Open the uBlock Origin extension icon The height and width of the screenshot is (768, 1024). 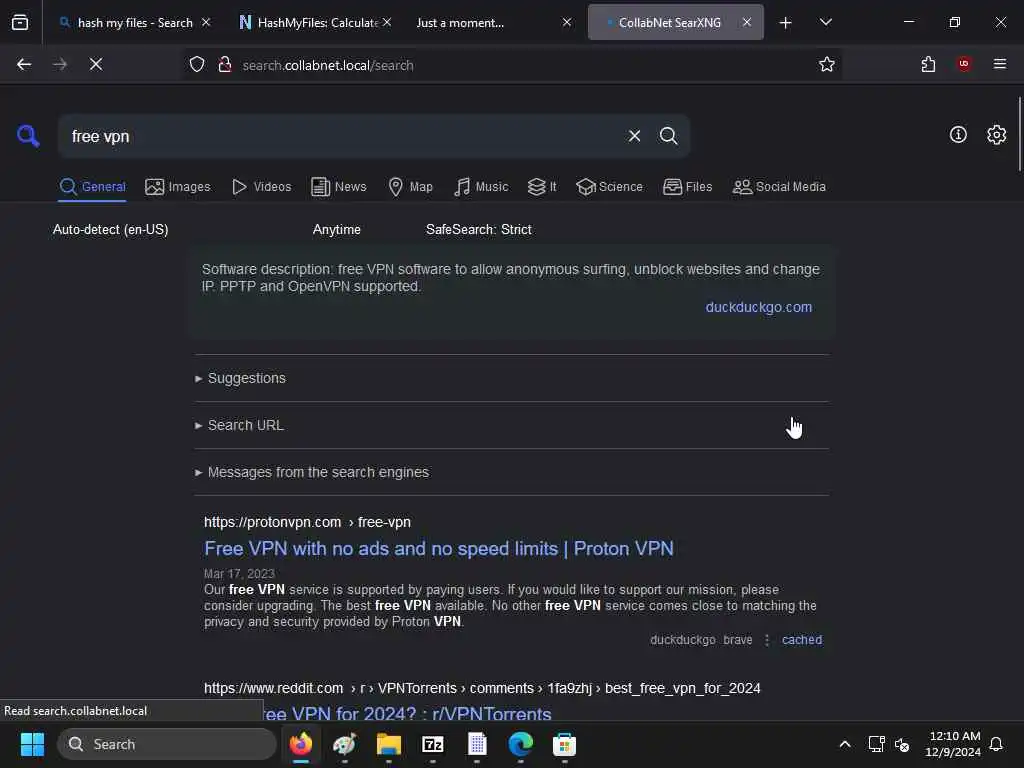click(x=963, y=64)
